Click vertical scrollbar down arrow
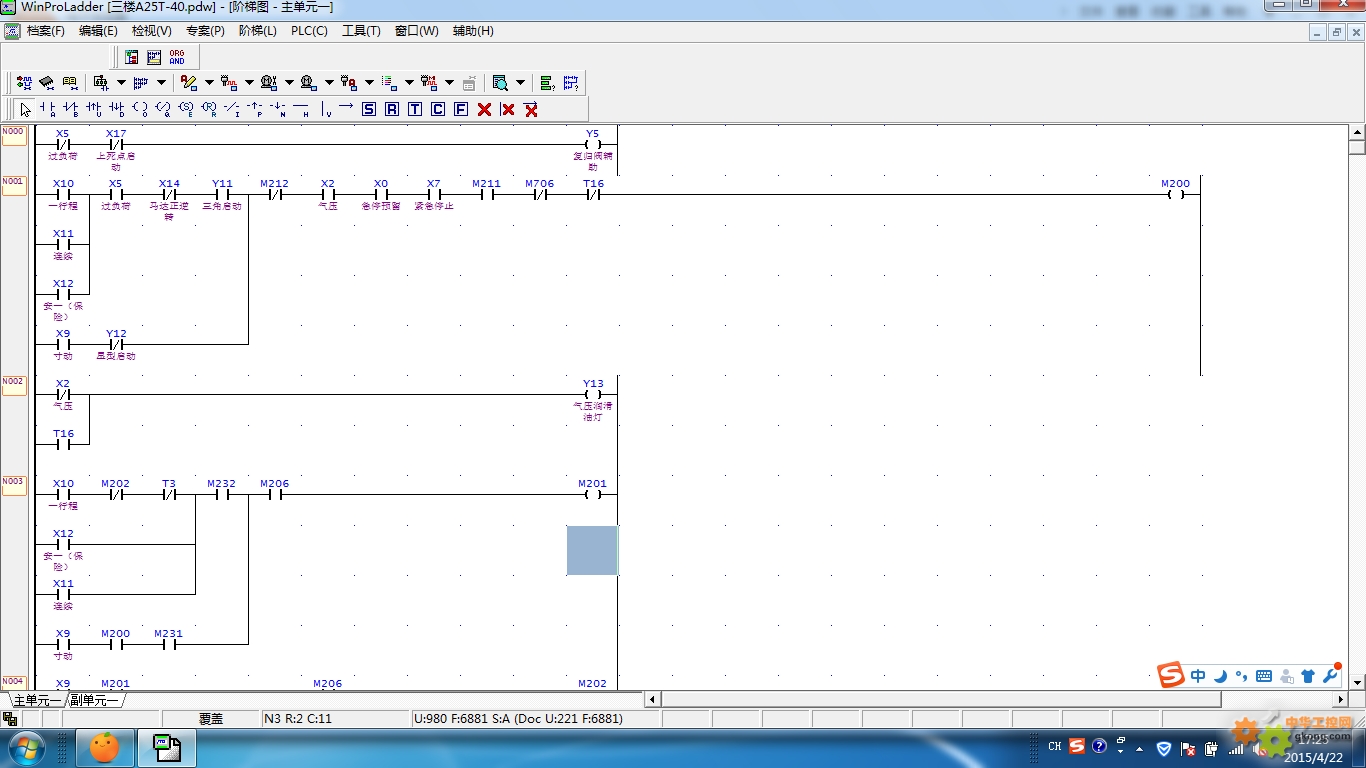The height and width of the screenshot is (768, 1366). [1357, 683]
